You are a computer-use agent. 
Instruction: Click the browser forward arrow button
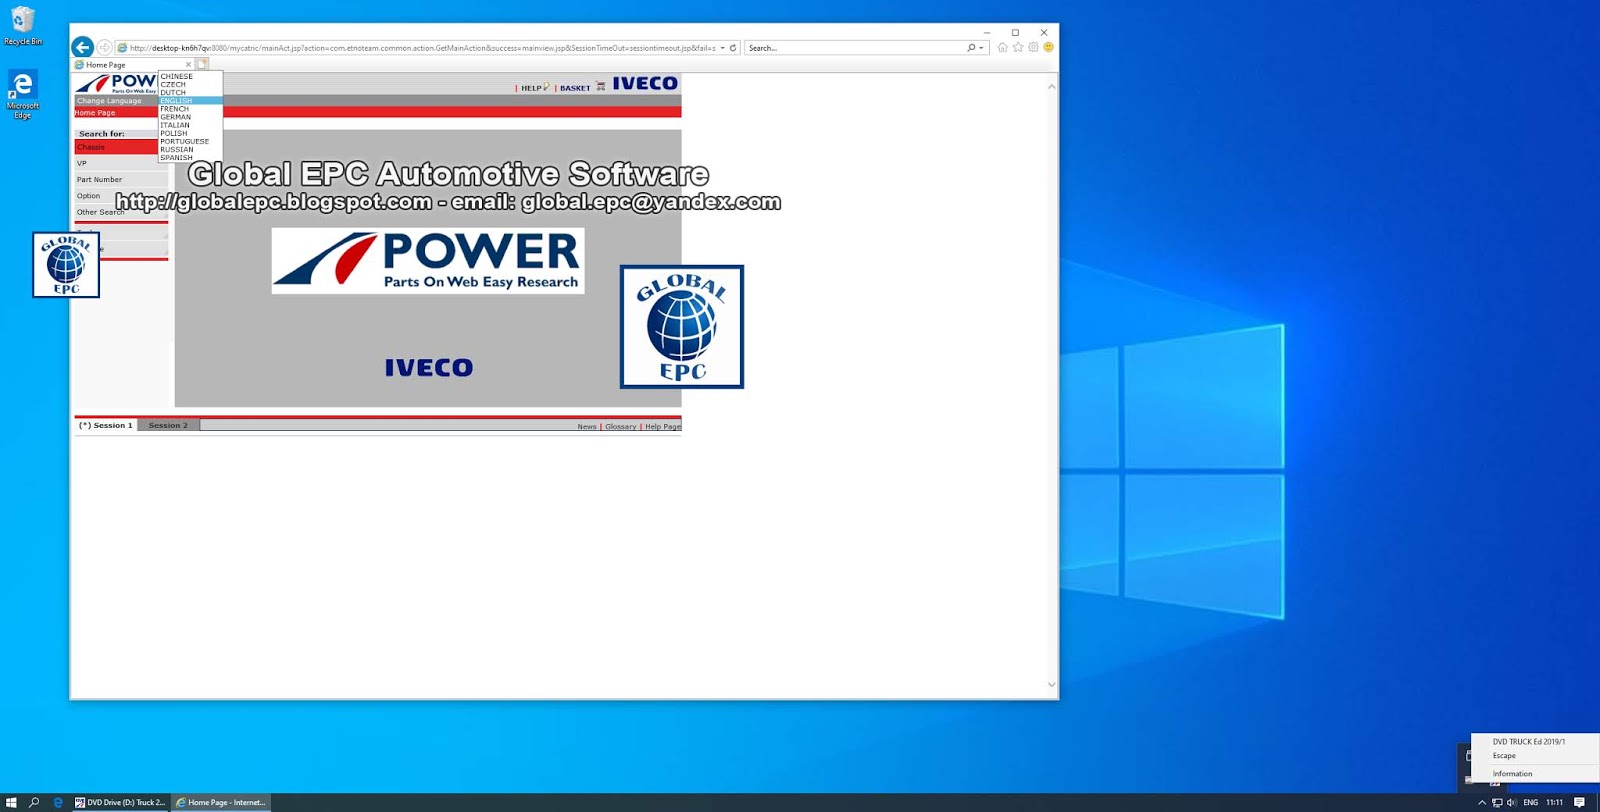[105, 47]
